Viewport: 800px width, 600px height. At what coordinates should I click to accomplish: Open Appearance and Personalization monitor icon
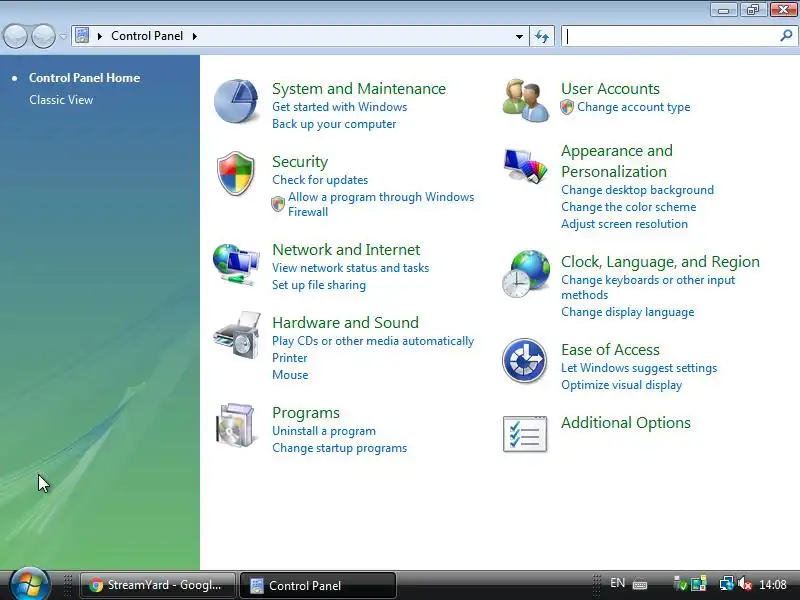(526, 165)
